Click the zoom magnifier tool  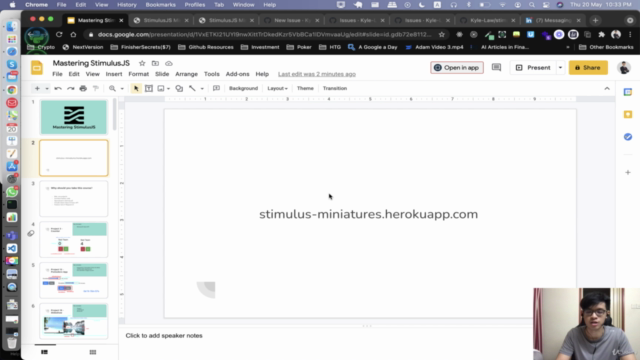112,88
